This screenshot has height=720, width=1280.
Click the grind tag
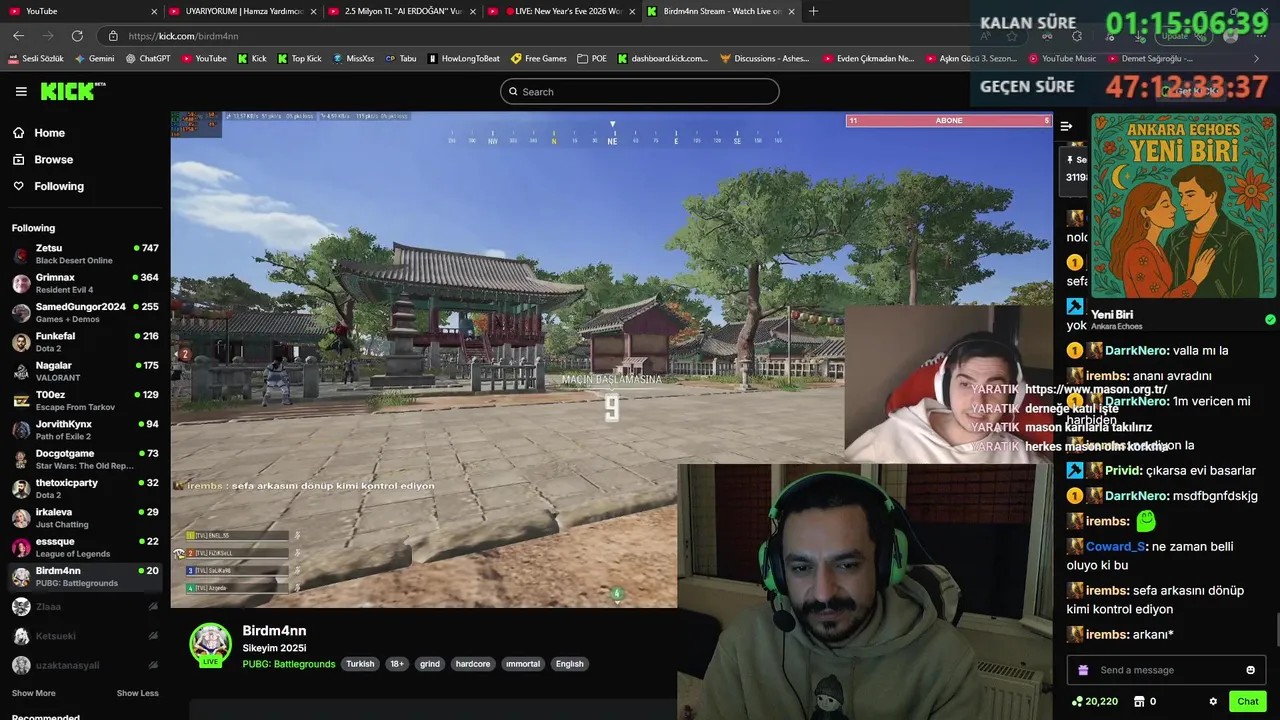click(430, 664)
